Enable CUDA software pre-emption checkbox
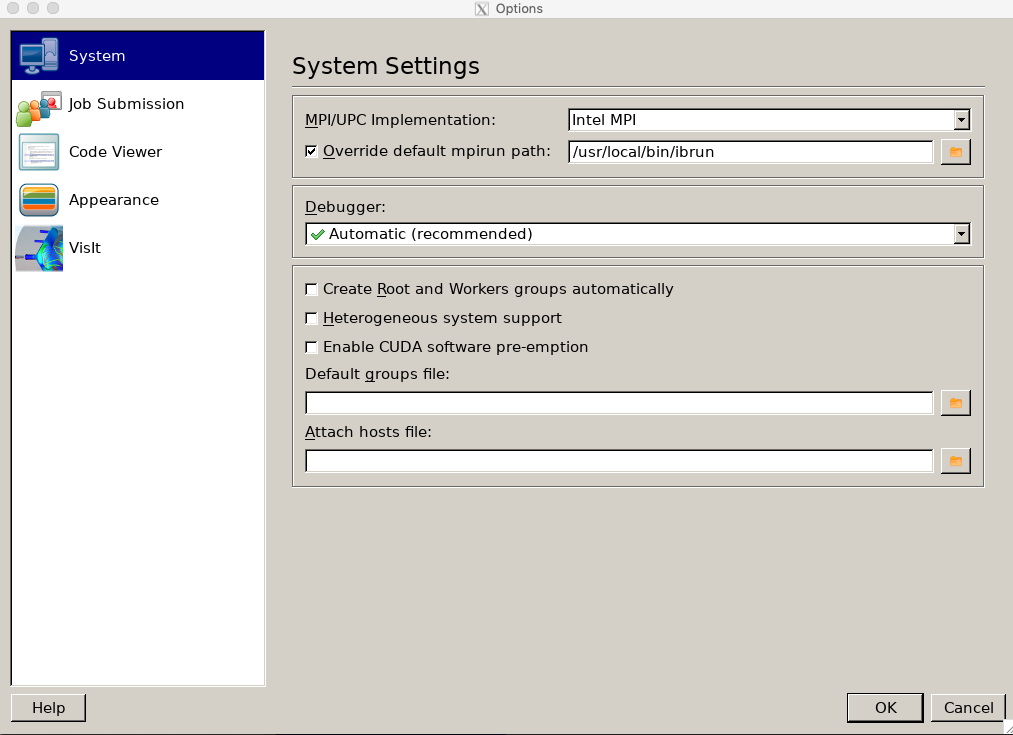Image resolution: width=1013 pixels, height=735 pixels. coord(311,347)
